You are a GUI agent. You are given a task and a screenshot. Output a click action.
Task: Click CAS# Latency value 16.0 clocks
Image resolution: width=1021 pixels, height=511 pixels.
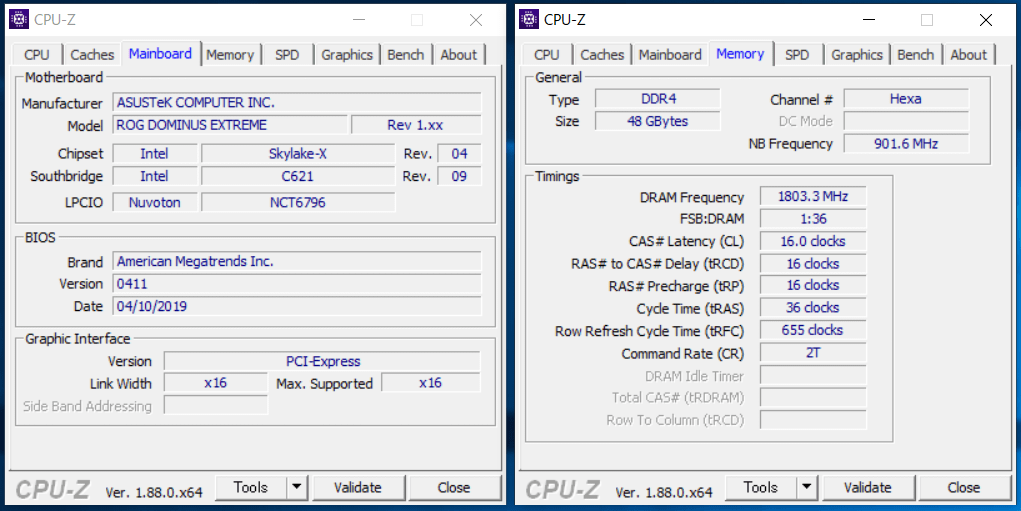pyautogui.click(x=813, y=242)
